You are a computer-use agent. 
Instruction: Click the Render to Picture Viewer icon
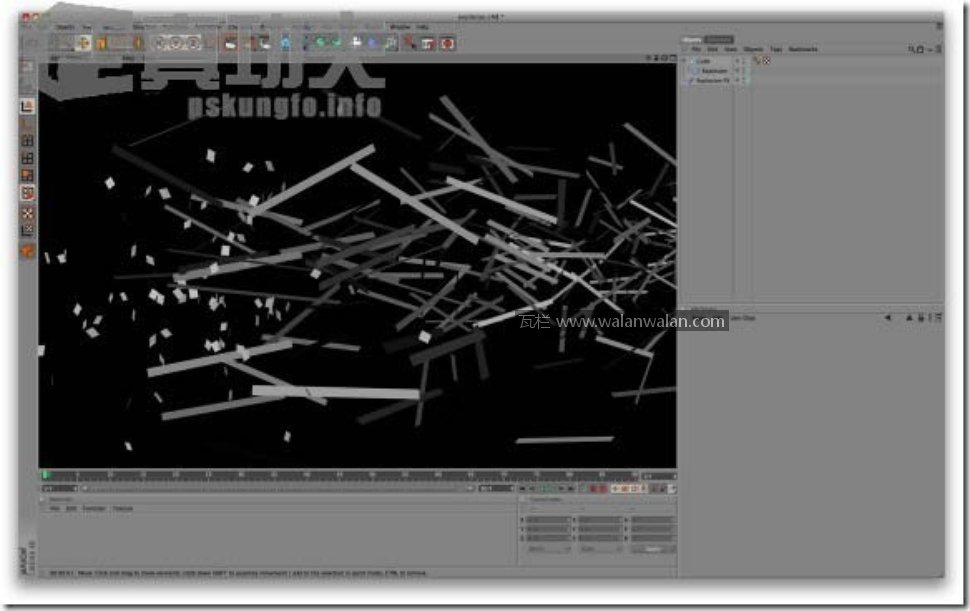[427, 43]
